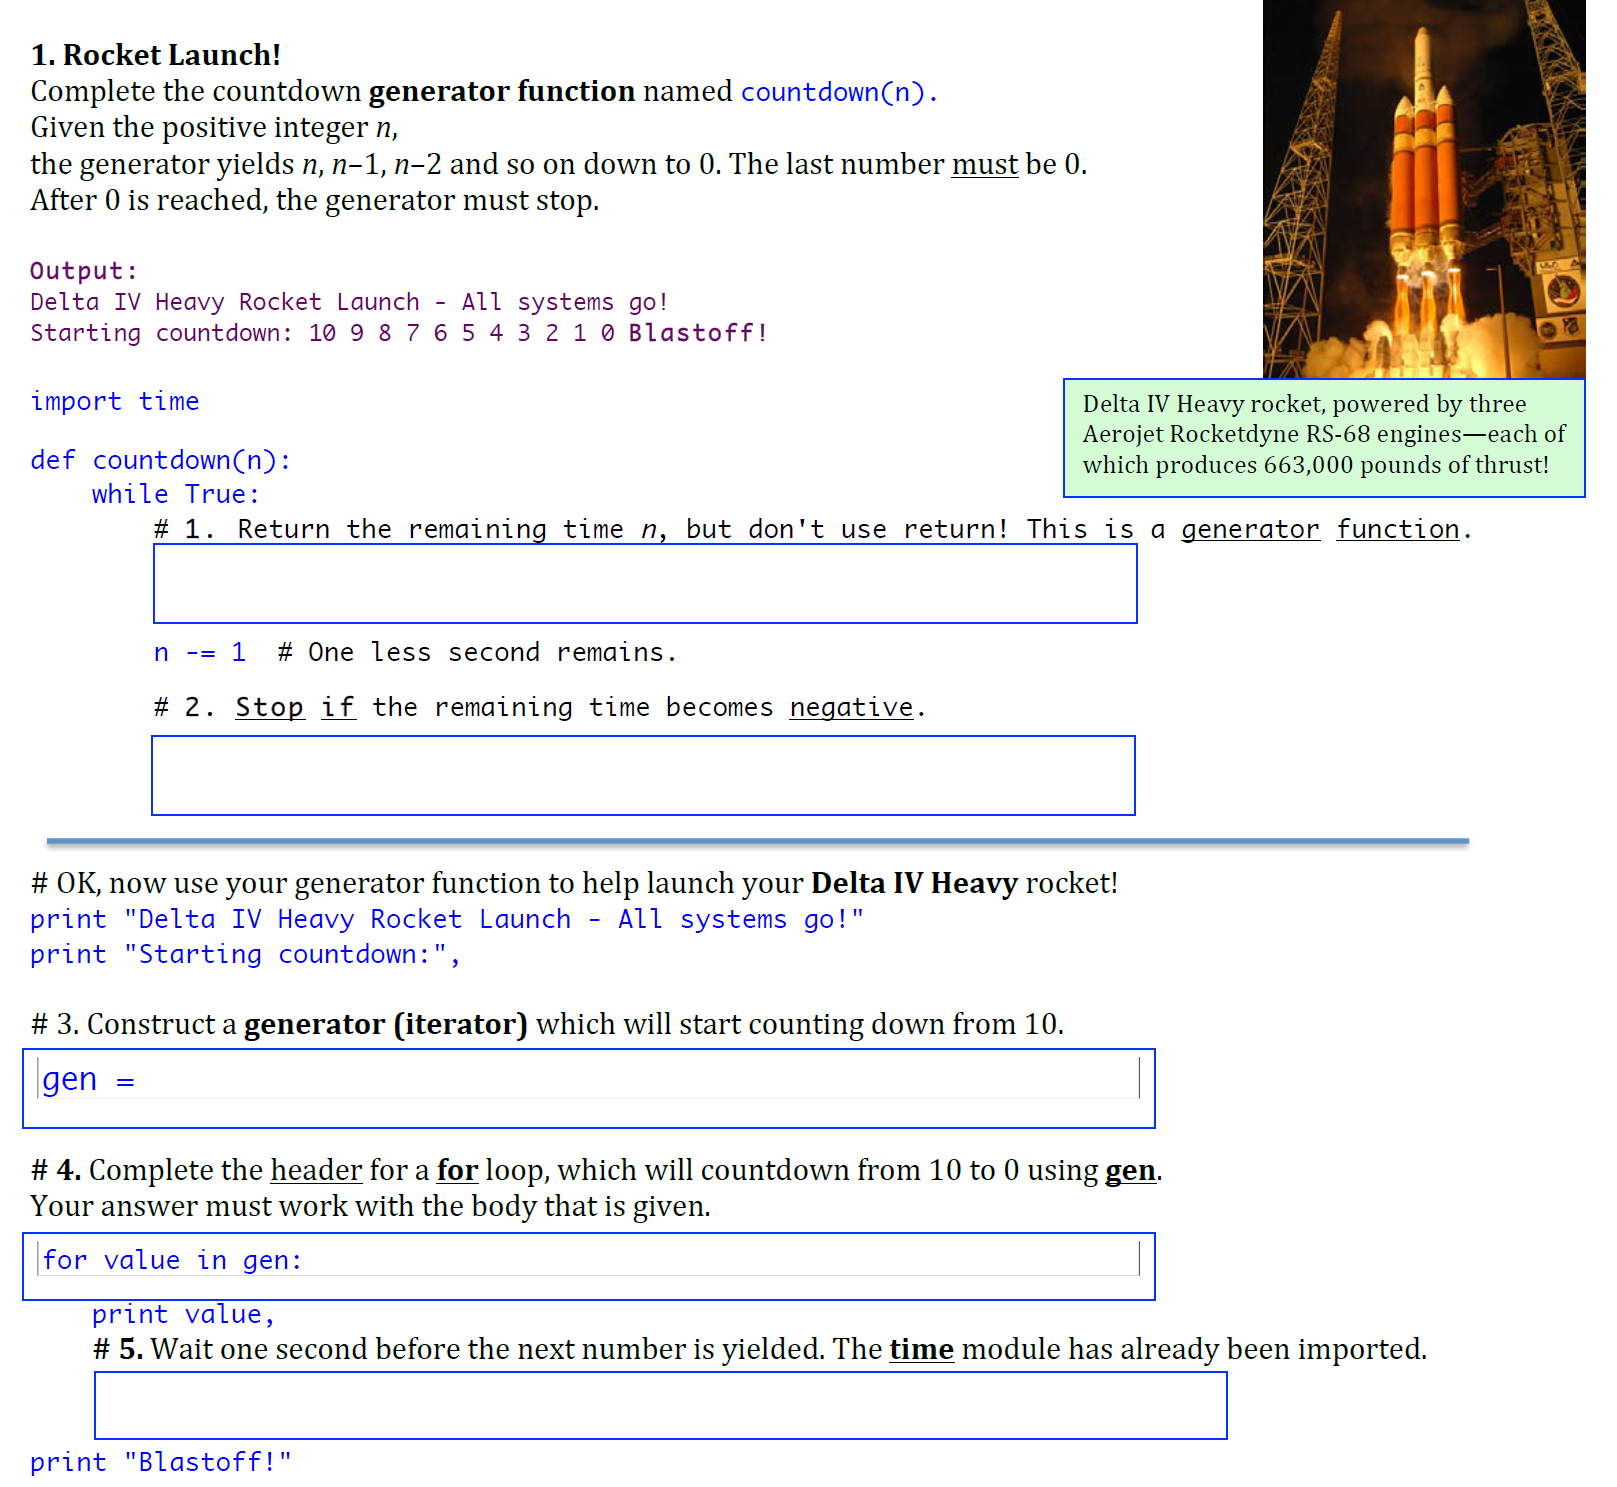Click the underlined word must

tap(984, 164)
